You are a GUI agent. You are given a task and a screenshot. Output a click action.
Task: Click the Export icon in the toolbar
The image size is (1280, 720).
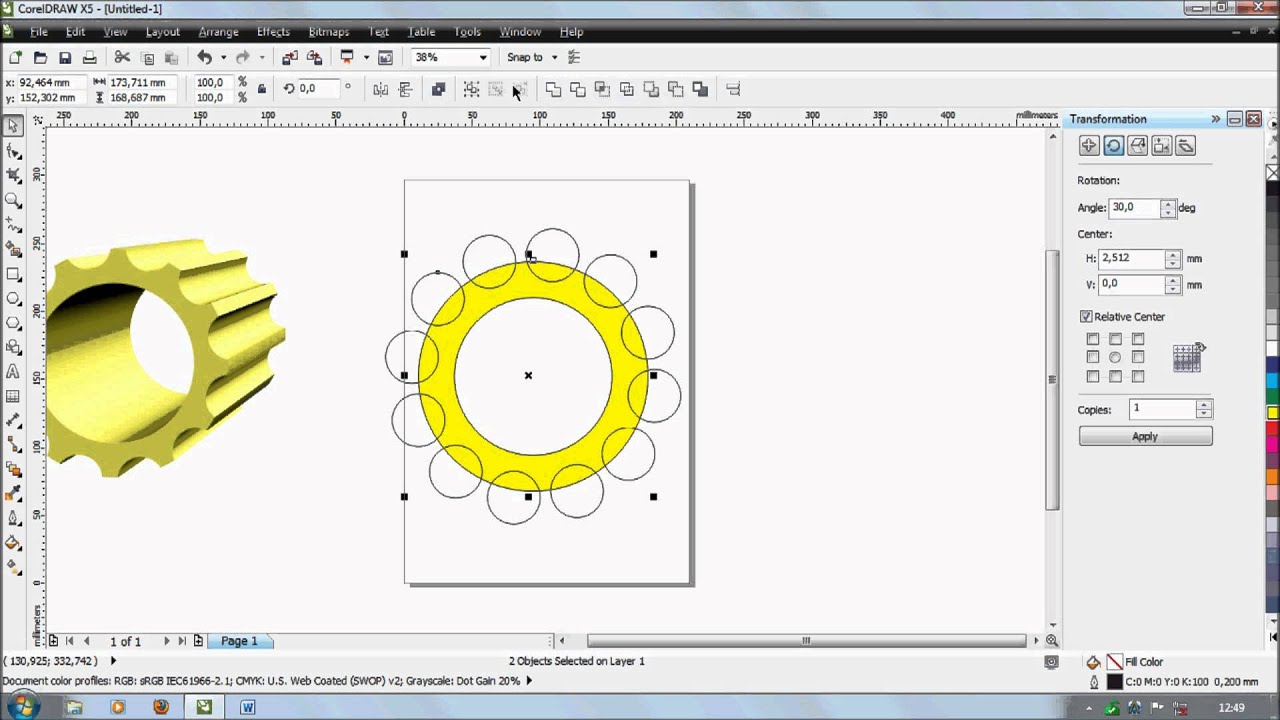click(314, 57)
